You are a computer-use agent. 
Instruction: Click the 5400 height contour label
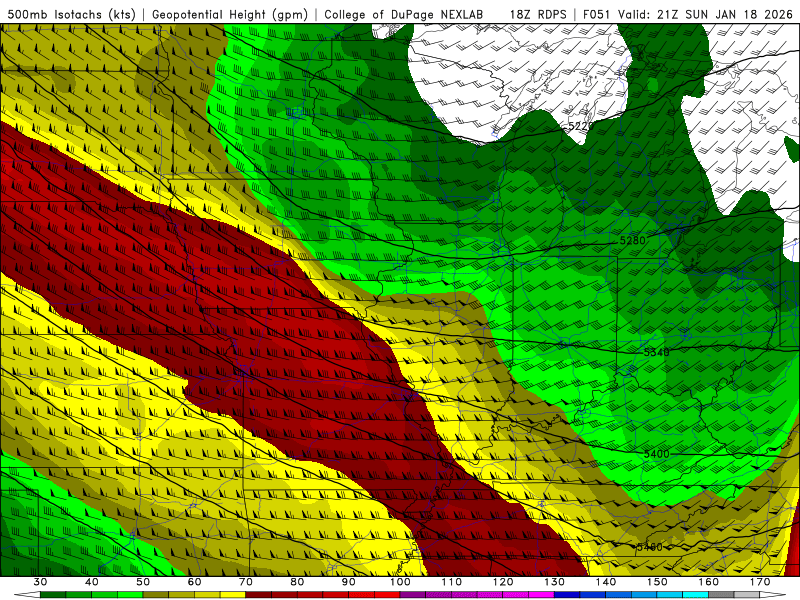click(656, 454)
